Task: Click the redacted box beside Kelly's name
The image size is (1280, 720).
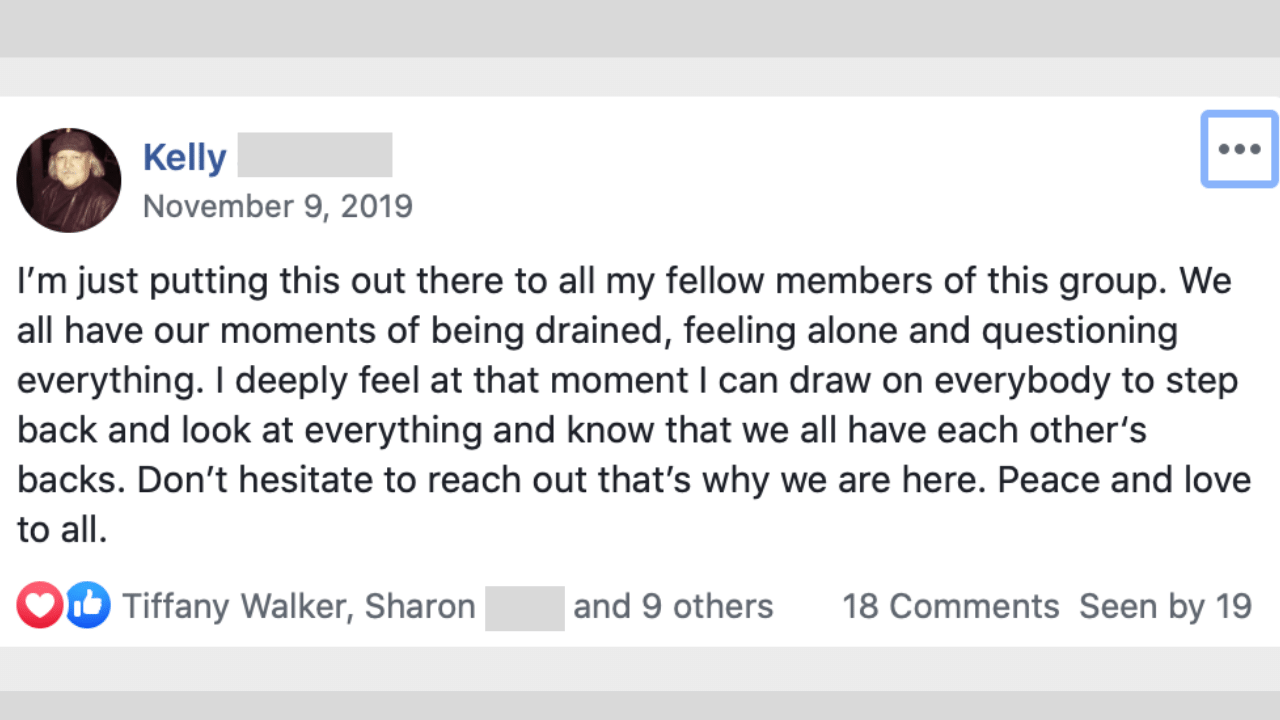Action: [x=315, y=155]
